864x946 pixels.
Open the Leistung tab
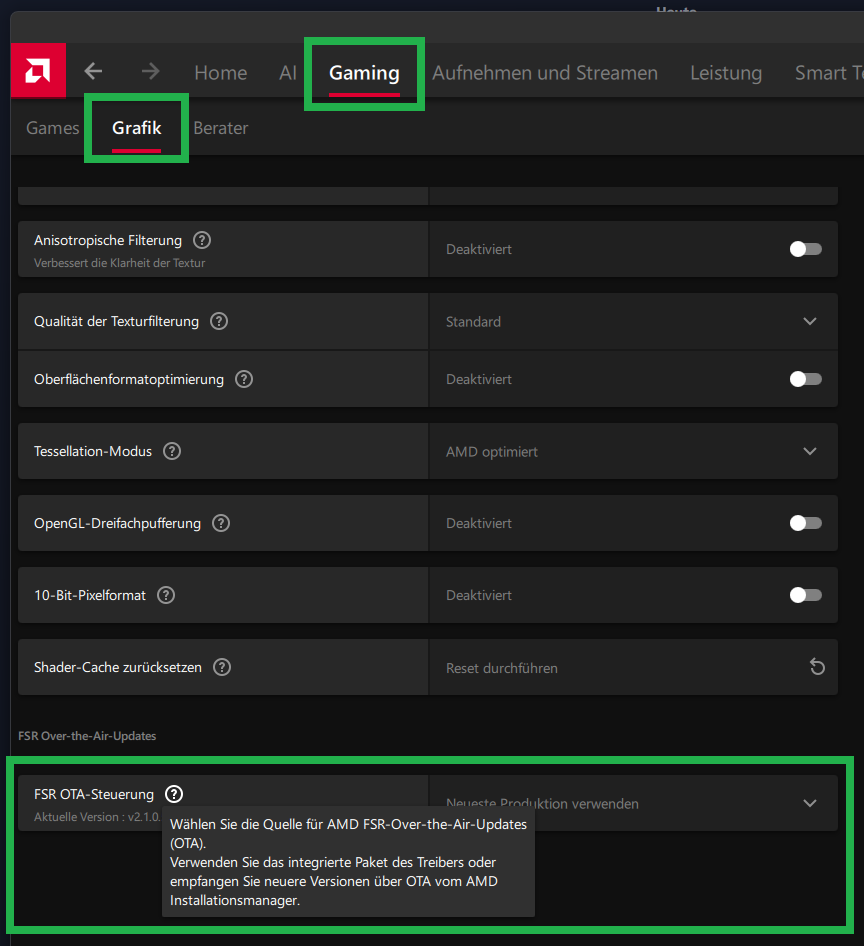tap(725, 72)
